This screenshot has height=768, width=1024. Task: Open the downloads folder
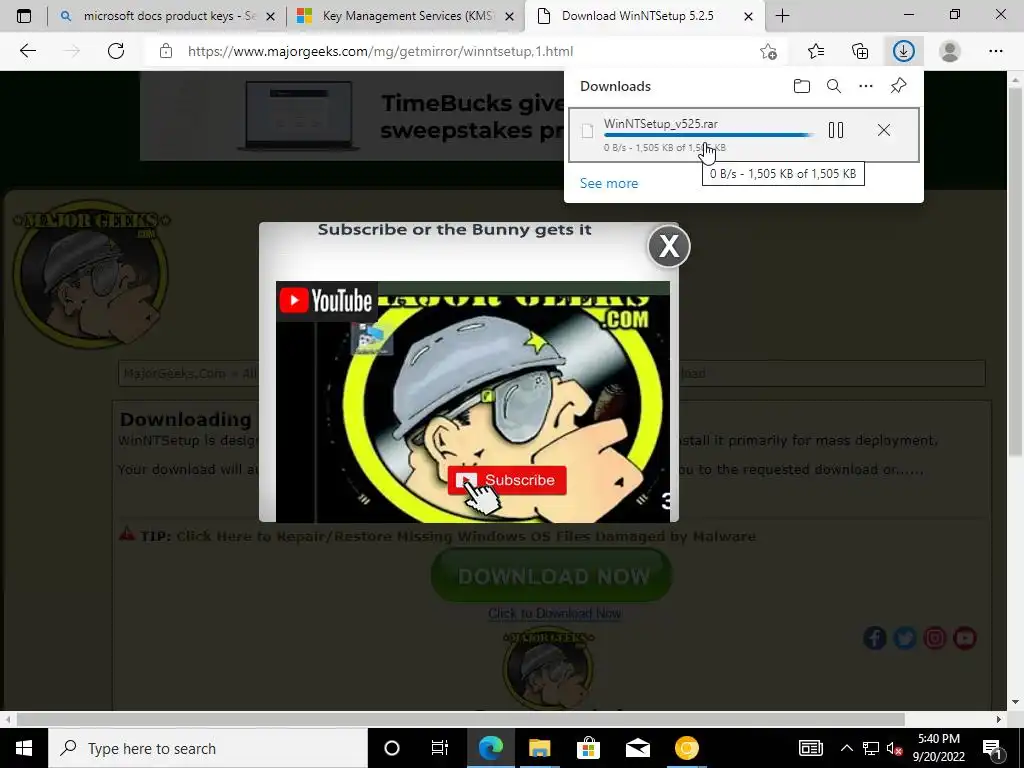[801, 86]
